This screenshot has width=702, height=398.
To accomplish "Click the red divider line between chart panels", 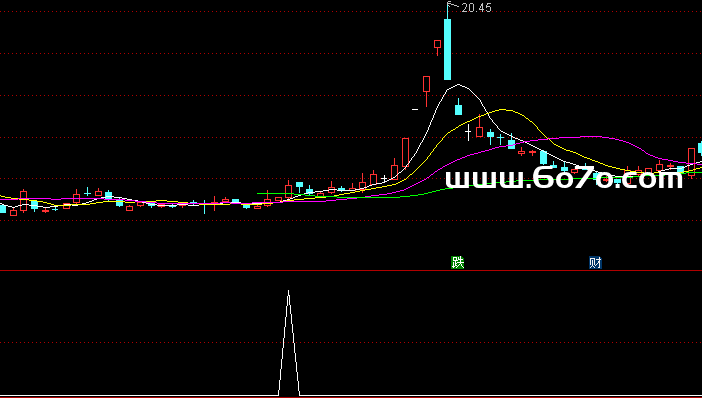I will click(x=351, y=270).
